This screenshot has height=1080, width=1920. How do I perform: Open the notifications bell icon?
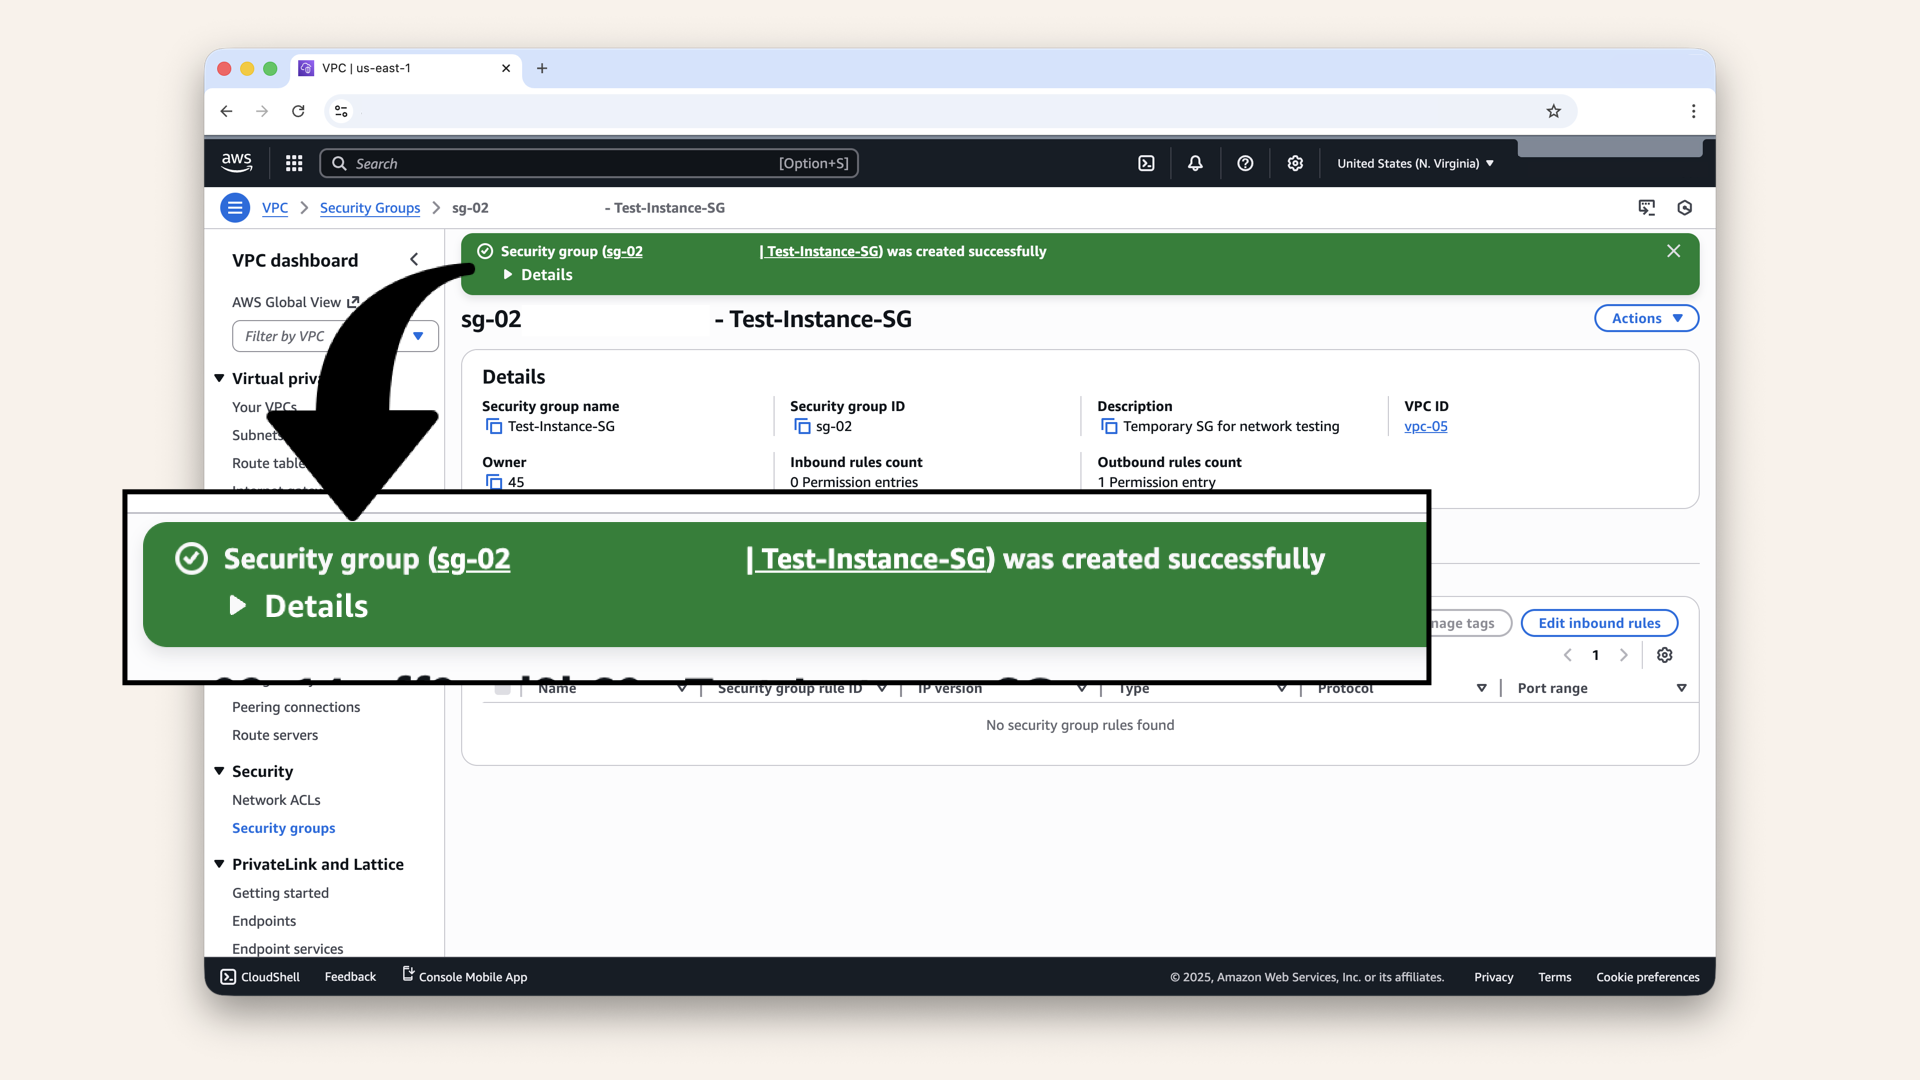1194,162
